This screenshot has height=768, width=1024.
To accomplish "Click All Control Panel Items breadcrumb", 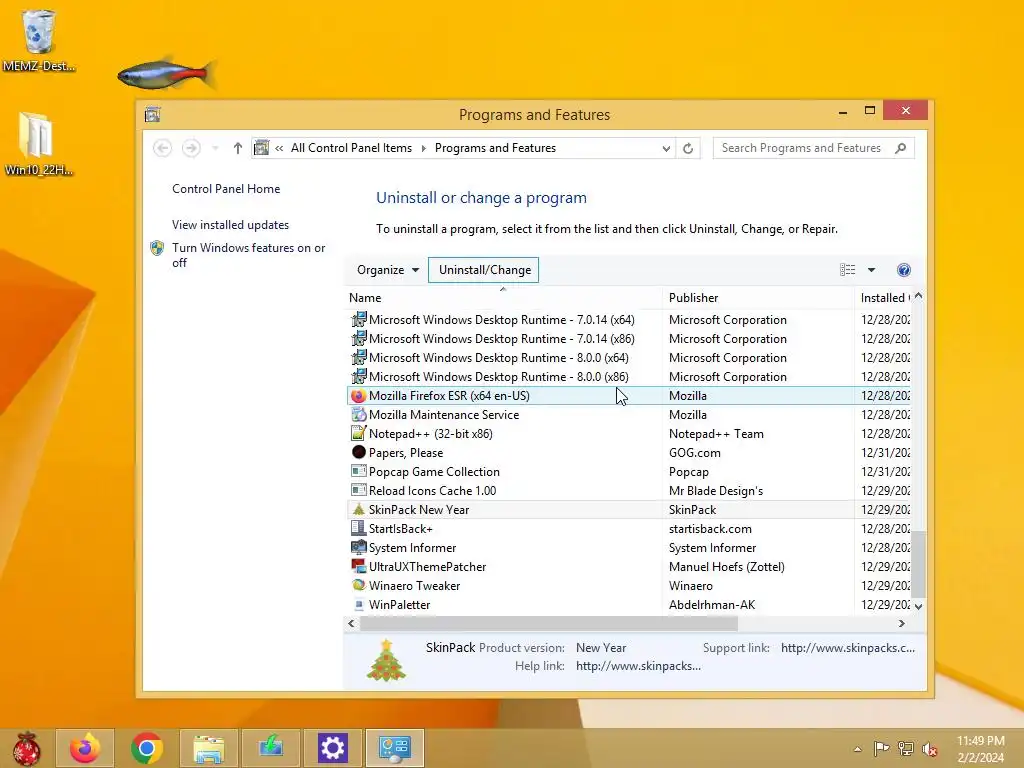I will pos(351,148).
